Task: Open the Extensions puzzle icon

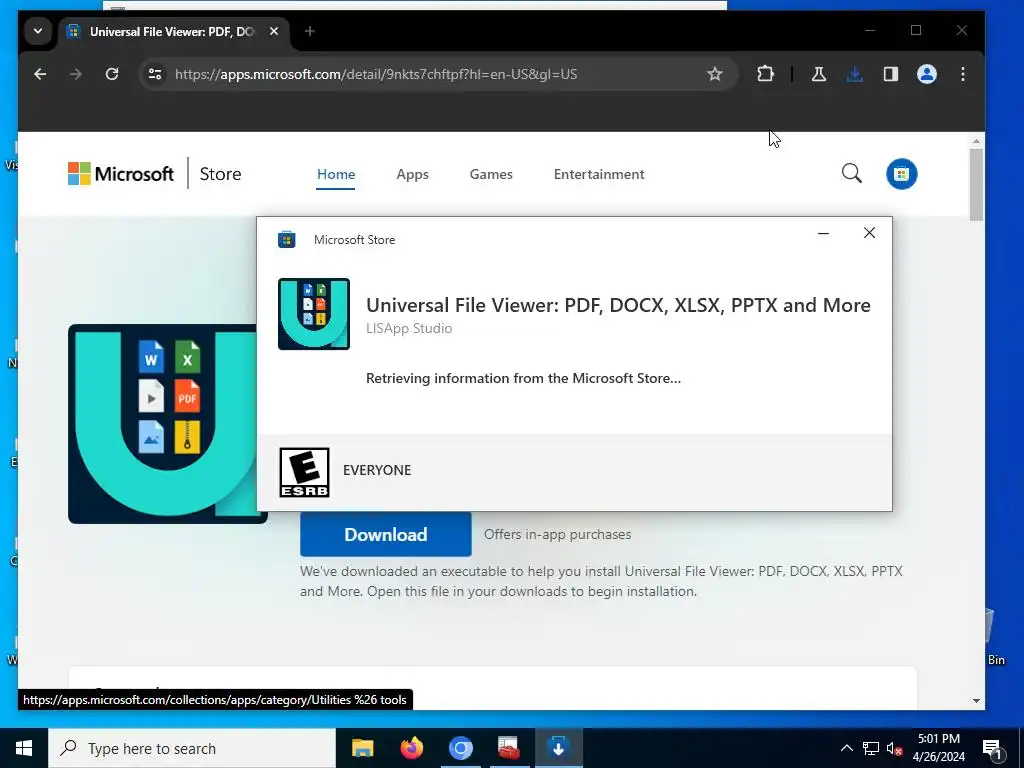Action: click(x=765, y=74)
